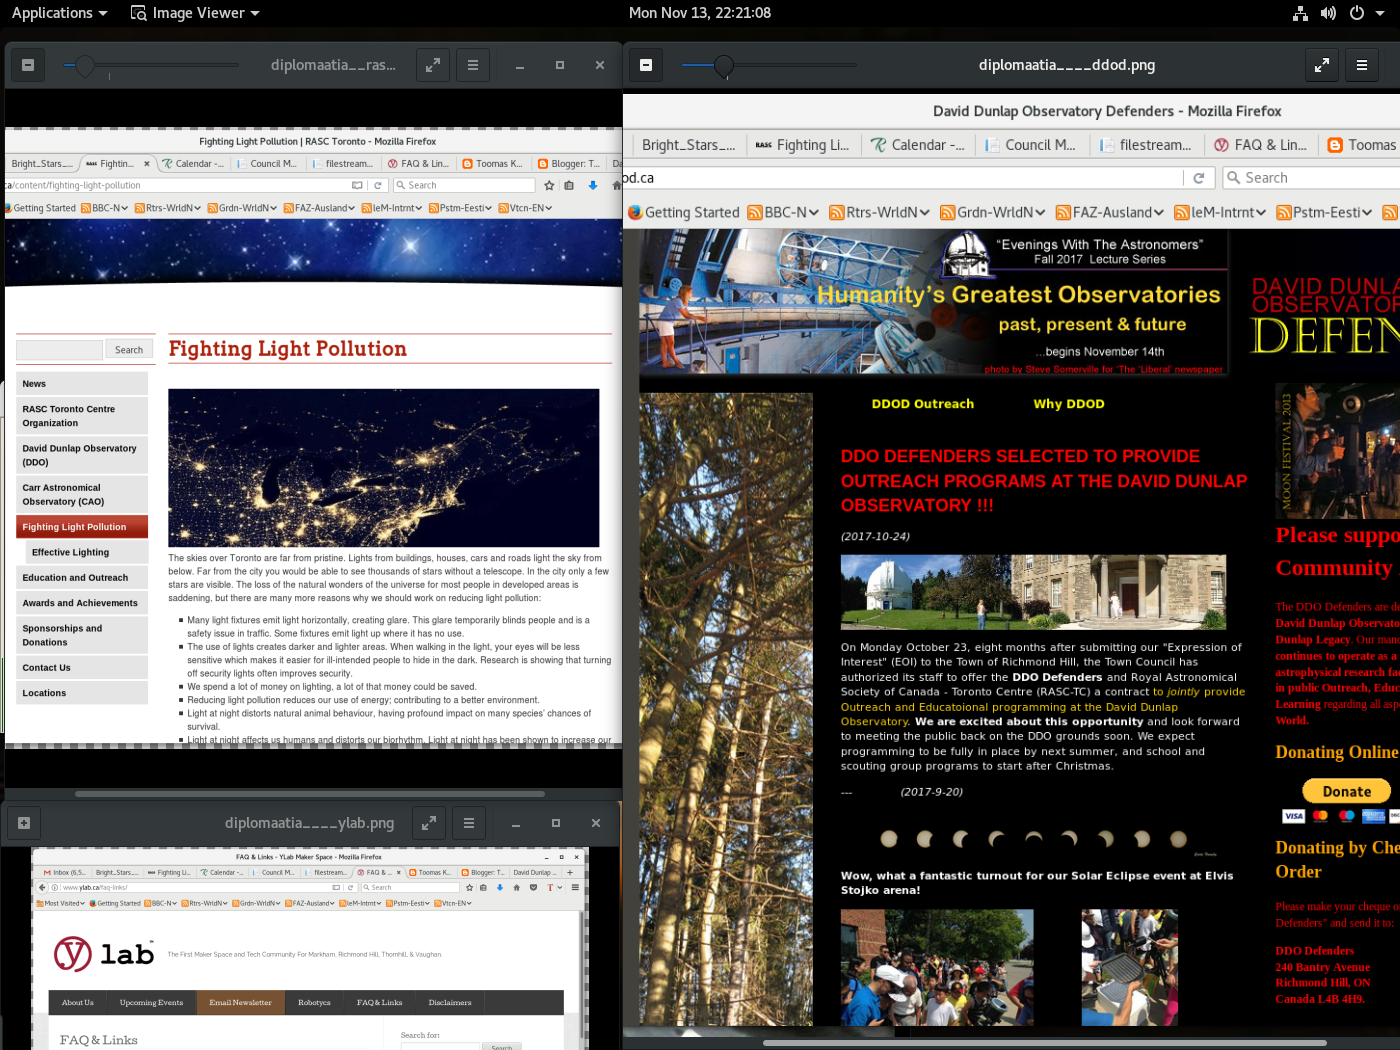This screenshot has width=1400, height=1050.
Task: Expand the Pstm-Eesti bookmark folder in ddod.png
Action: (1324, 212)
